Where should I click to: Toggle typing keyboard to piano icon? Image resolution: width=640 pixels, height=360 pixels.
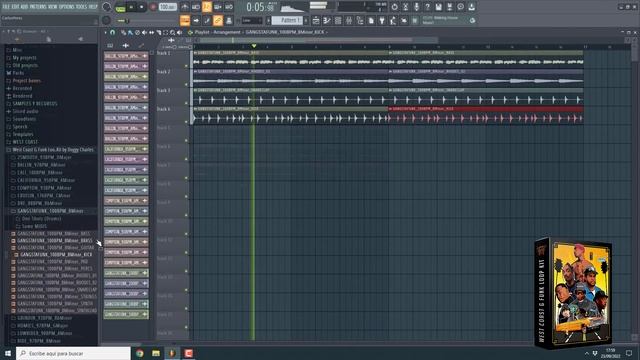185,20
